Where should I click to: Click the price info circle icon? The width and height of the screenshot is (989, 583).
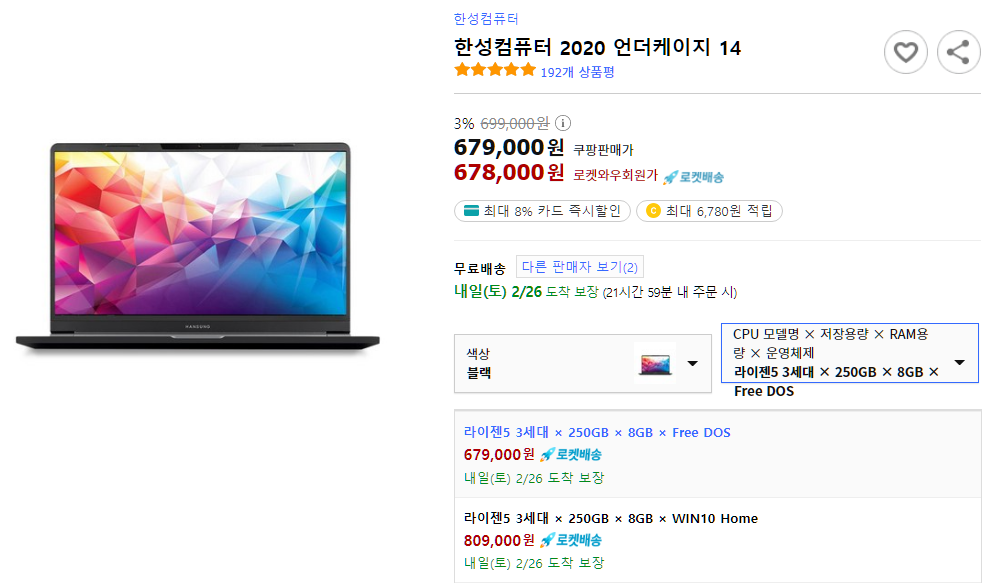pos(563,123)
